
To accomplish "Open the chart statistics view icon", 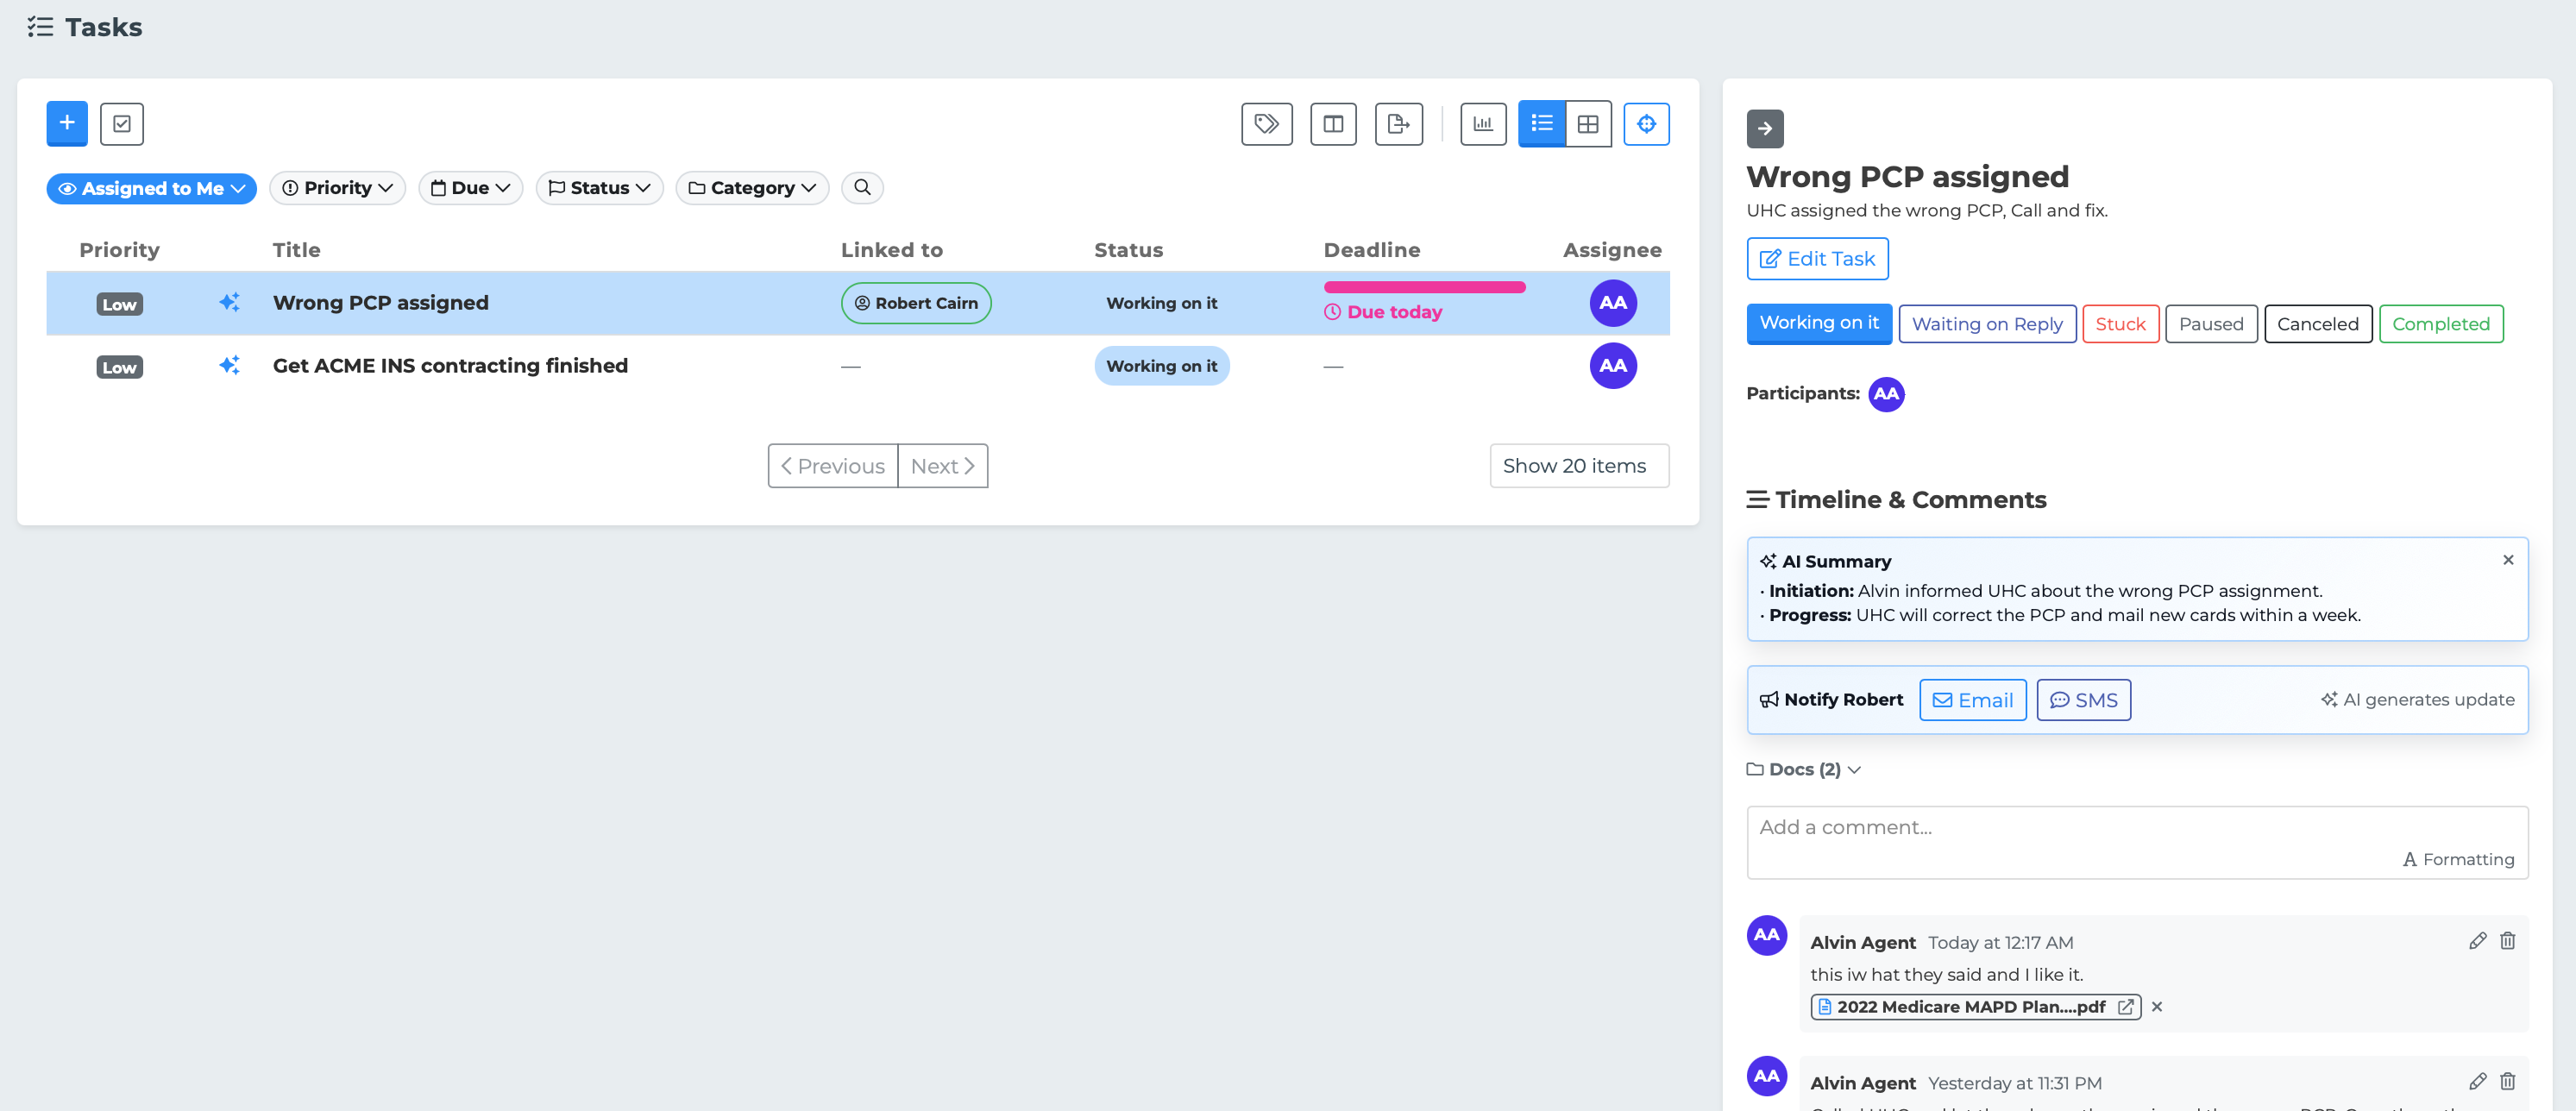I will pos(1482,124).
